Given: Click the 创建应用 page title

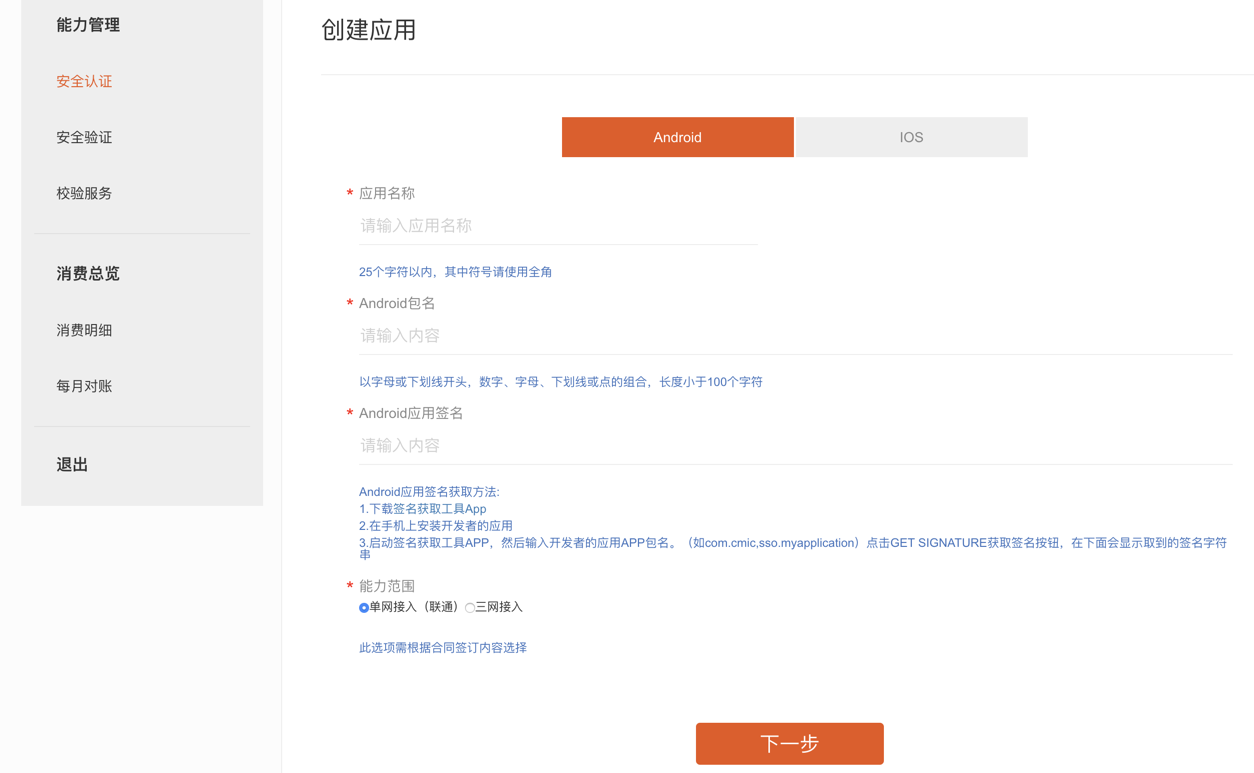Looking at the screenshot, I should pos(368,30).
